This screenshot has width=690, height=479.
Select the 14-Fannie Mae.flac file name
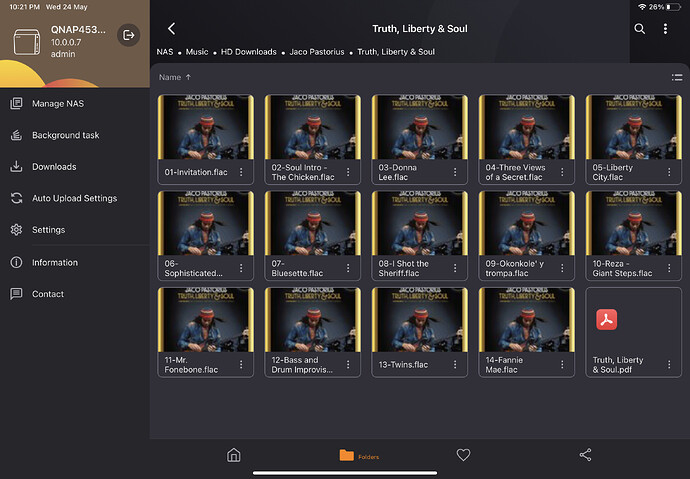coord(504,365)
